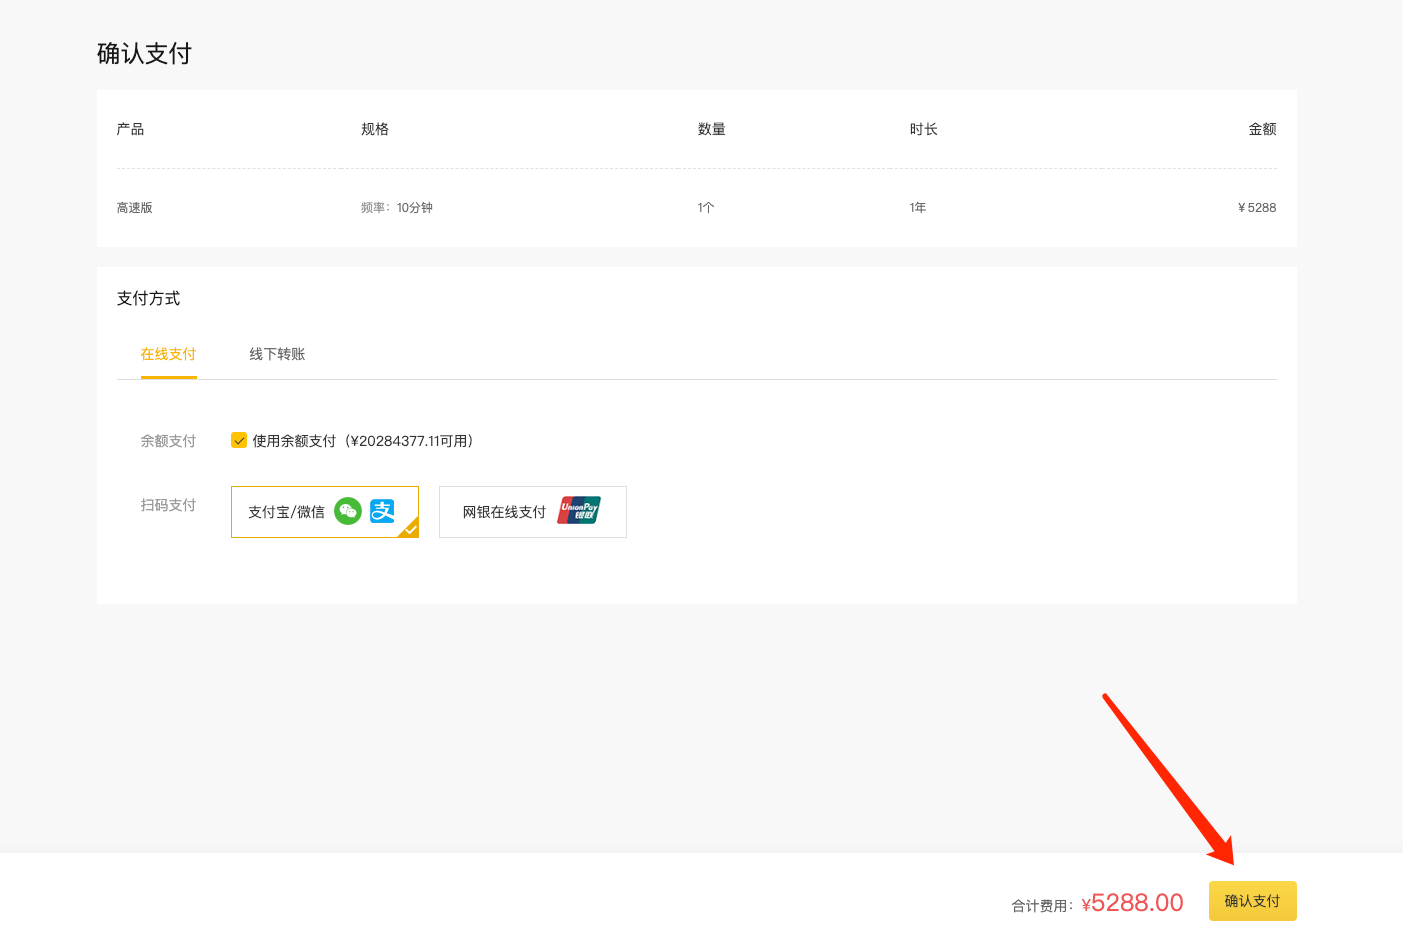
Task: Click the selected corner checkmark badge
Action: coord(410,529)
